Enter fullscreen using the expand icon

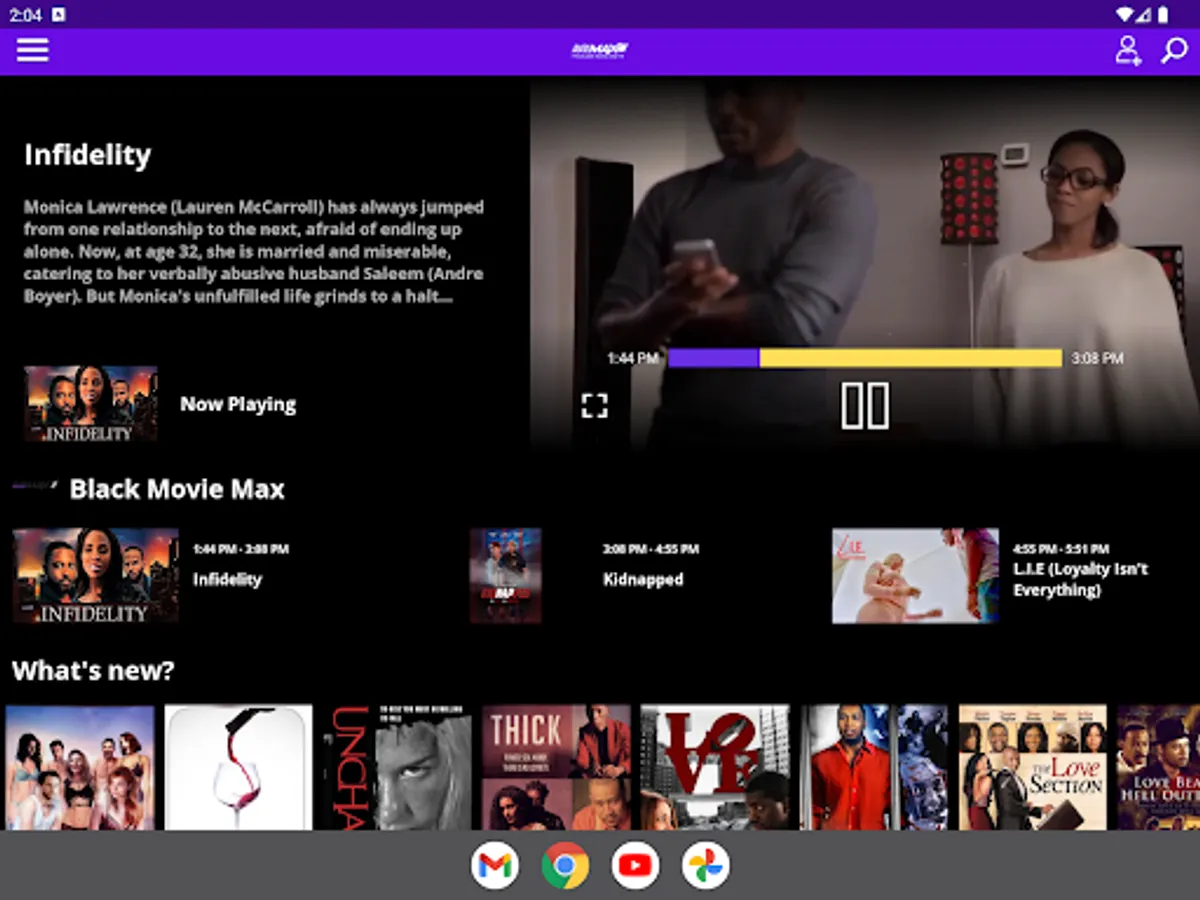coord(595,405)
